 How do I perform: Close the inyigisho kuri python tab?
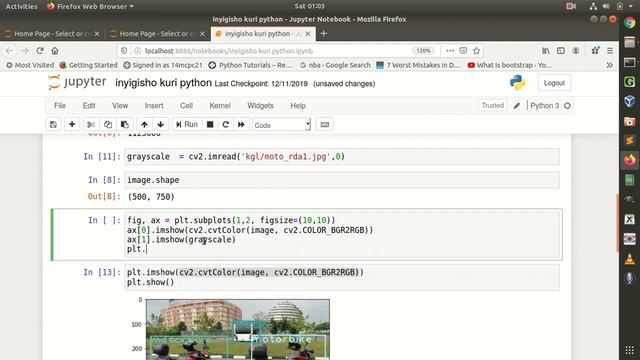(308, 34)
